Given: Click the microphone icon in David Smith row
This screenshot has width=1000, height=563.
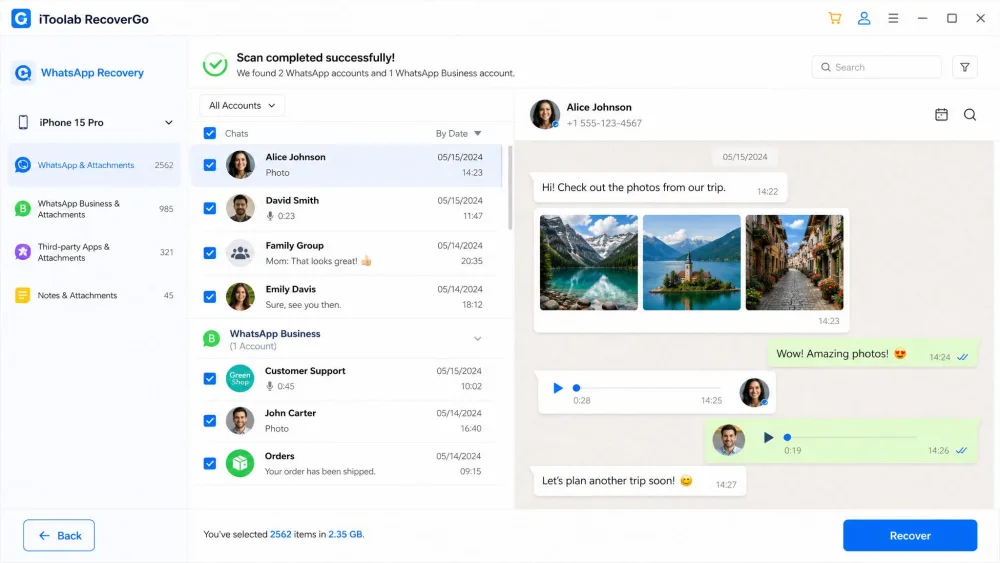Looking at the screenshot, I should click(x=270, y=216).
